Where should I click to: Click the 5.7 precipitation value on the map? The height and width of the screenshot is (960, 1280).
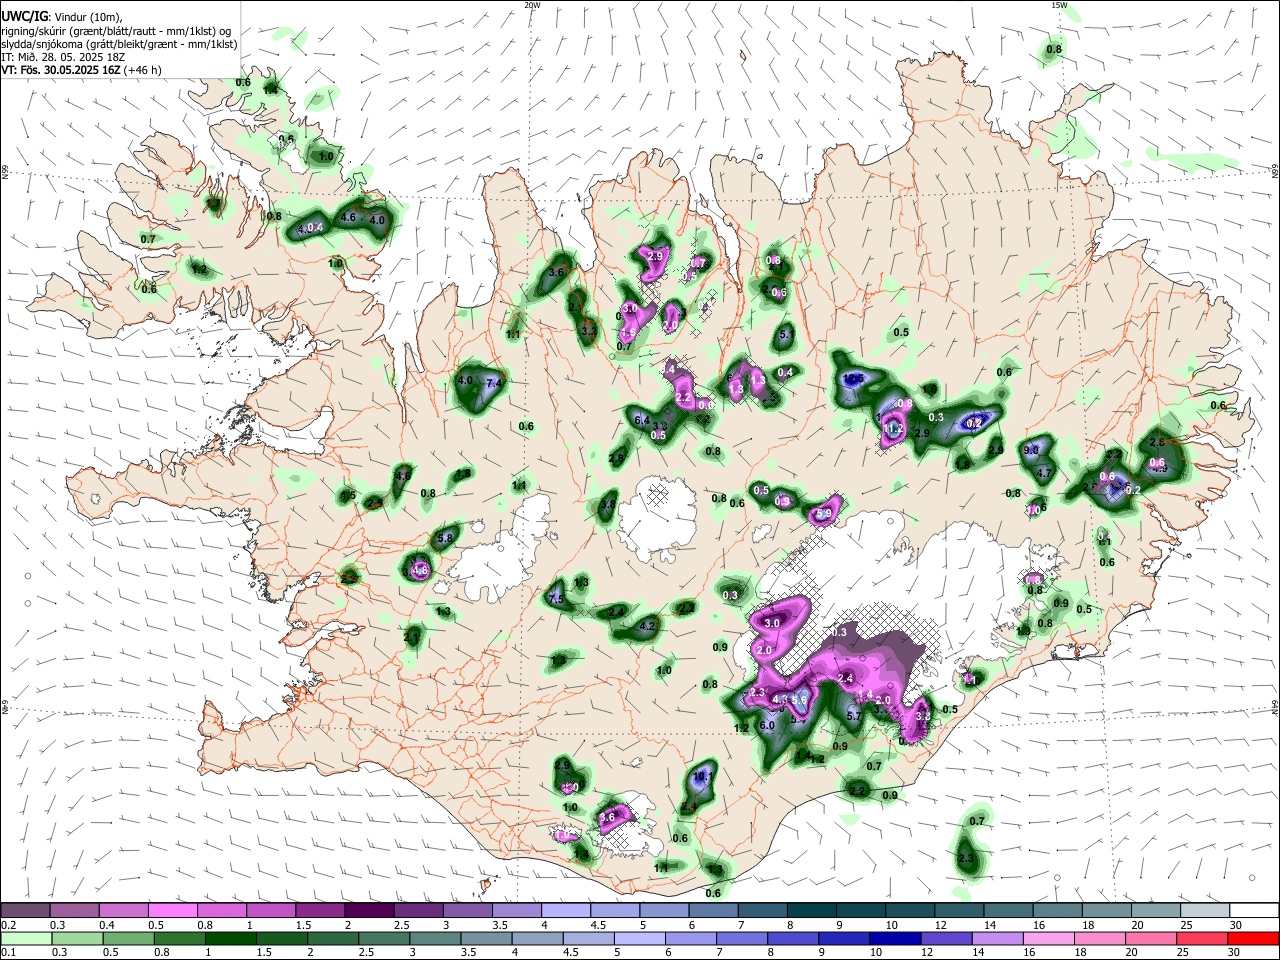pyautogui.click(x=855, y=716)
